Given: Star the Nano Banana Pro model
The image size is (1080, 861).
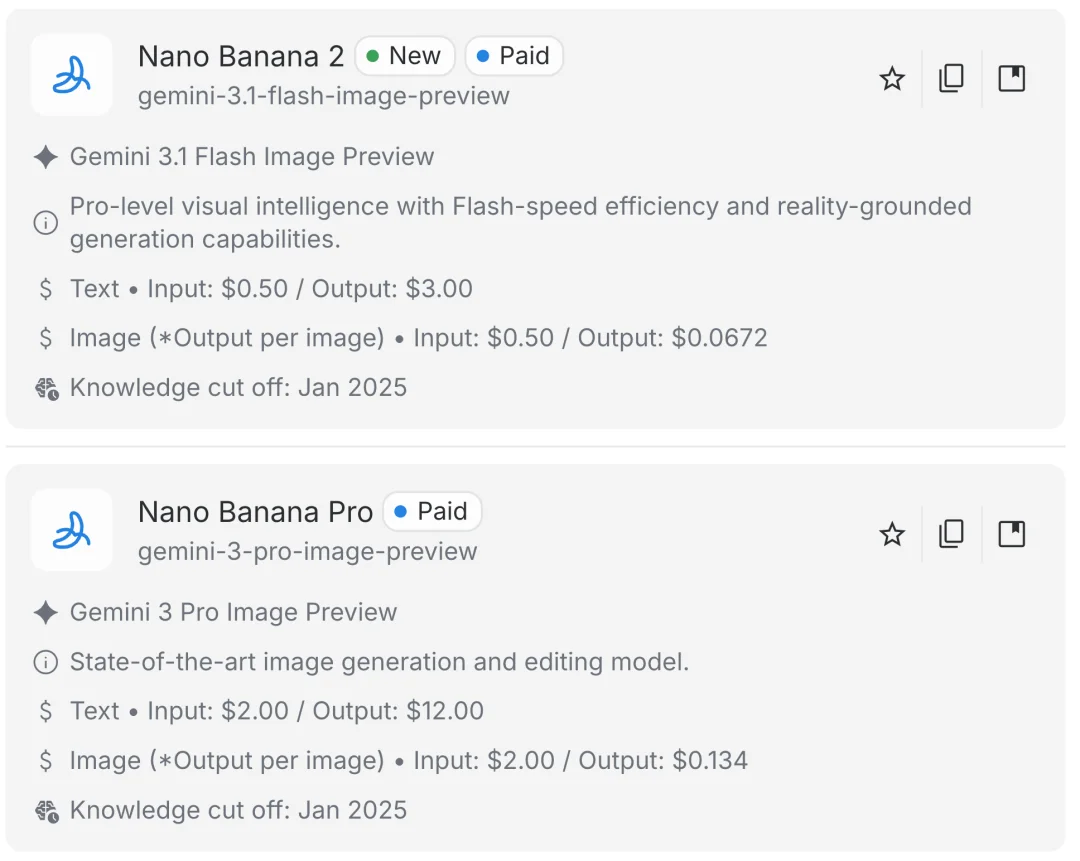Looking at the screenshot, I should pos(891,533).
